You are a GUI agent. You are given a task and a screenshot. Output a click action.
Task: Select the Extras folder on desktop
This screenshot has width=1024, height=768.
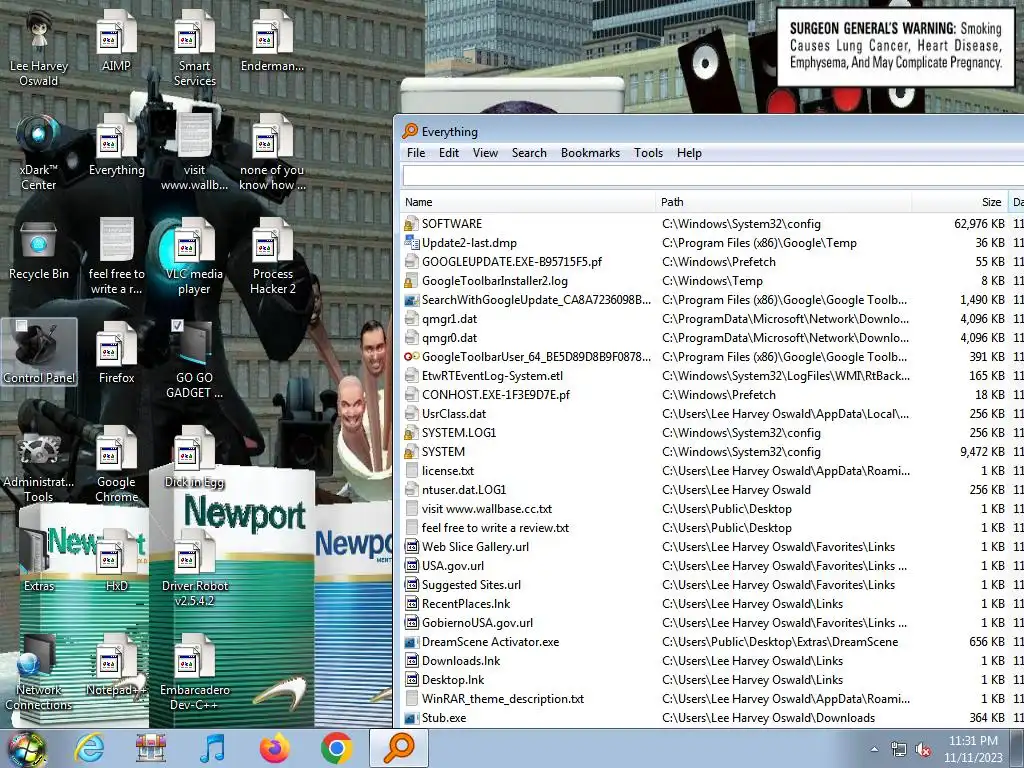point(39,560)
